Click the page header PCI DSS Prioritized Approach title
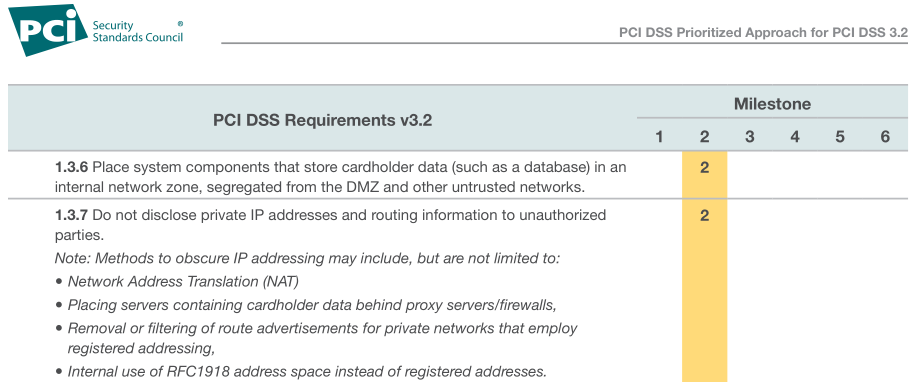This screenshot has width=914, height=382. 764,32
